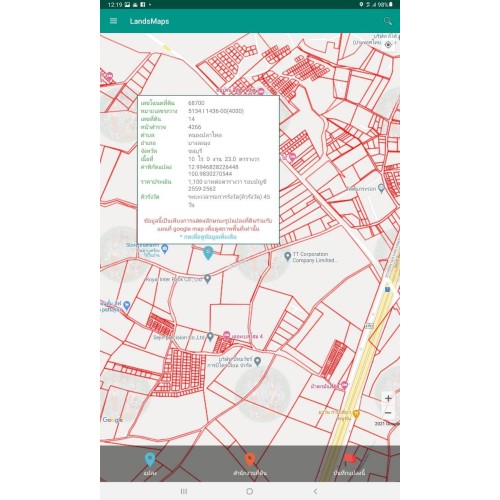
Task: Select land number value 14
Action: 191,119
